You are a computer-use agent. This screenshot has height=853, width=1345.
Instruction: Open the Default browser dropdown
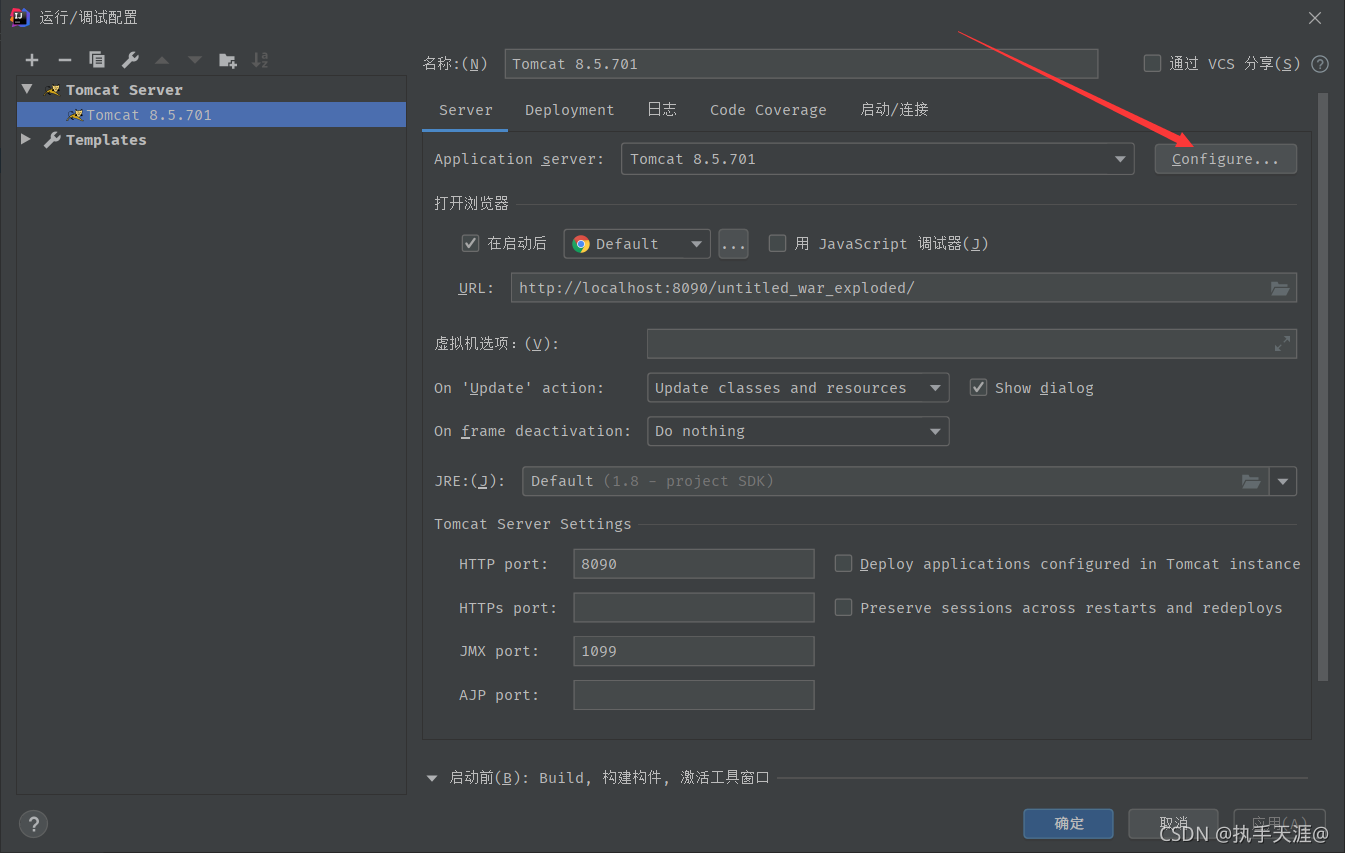point(637,244)
